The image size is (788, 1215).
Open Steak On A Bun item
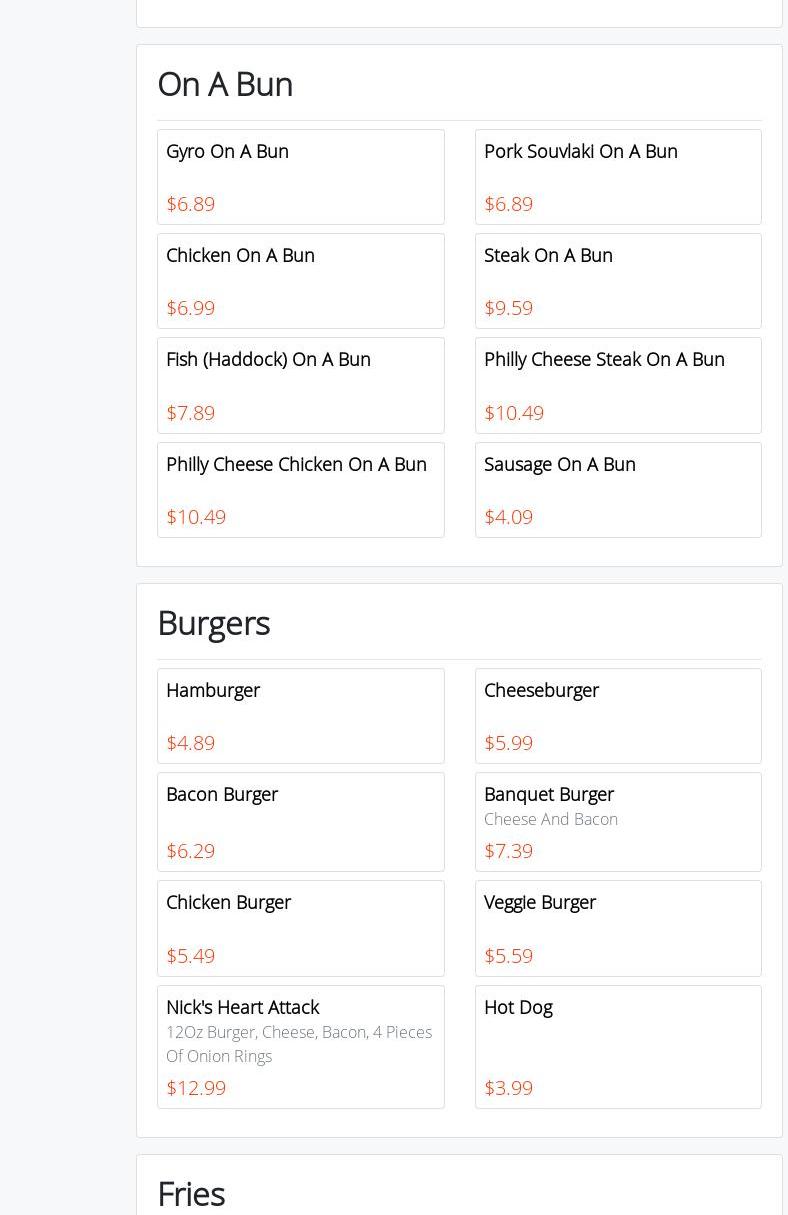(618, 281)
